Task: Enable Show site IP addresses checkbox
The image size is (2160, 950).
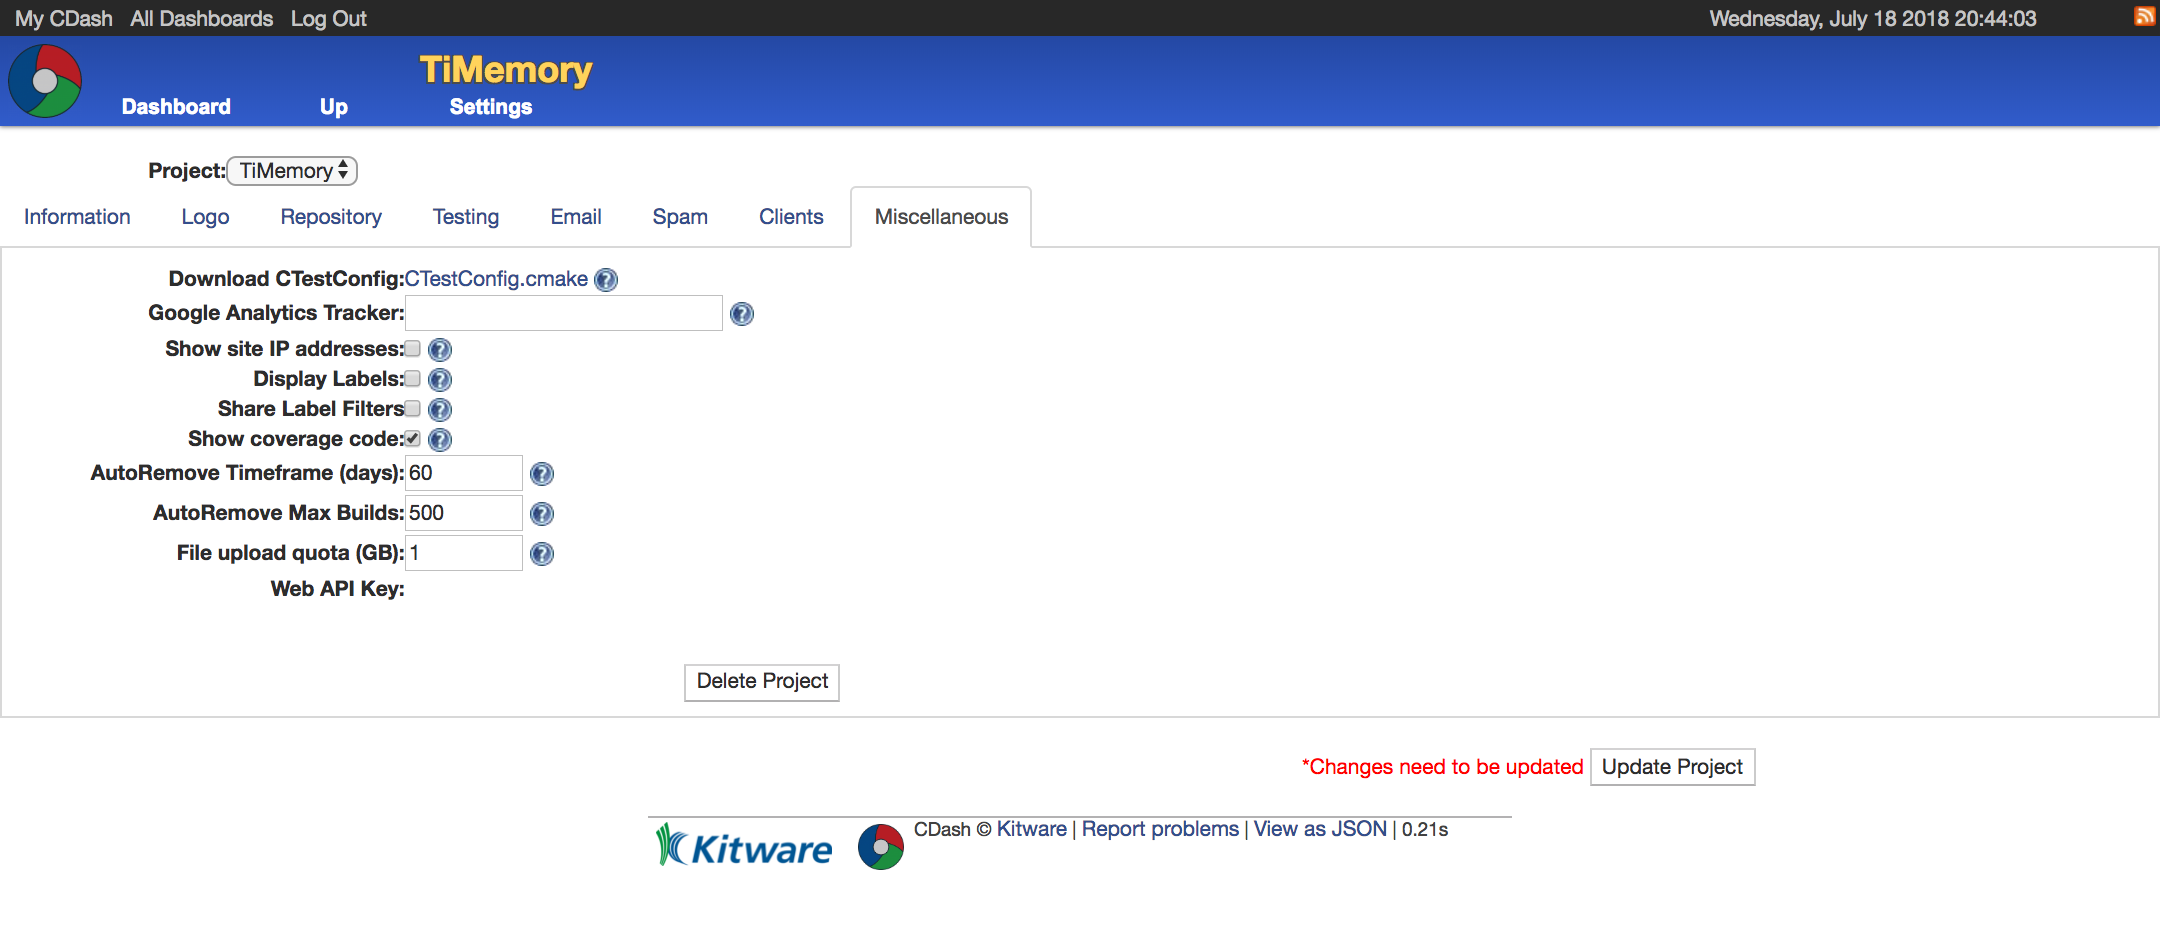Action: 412,349
